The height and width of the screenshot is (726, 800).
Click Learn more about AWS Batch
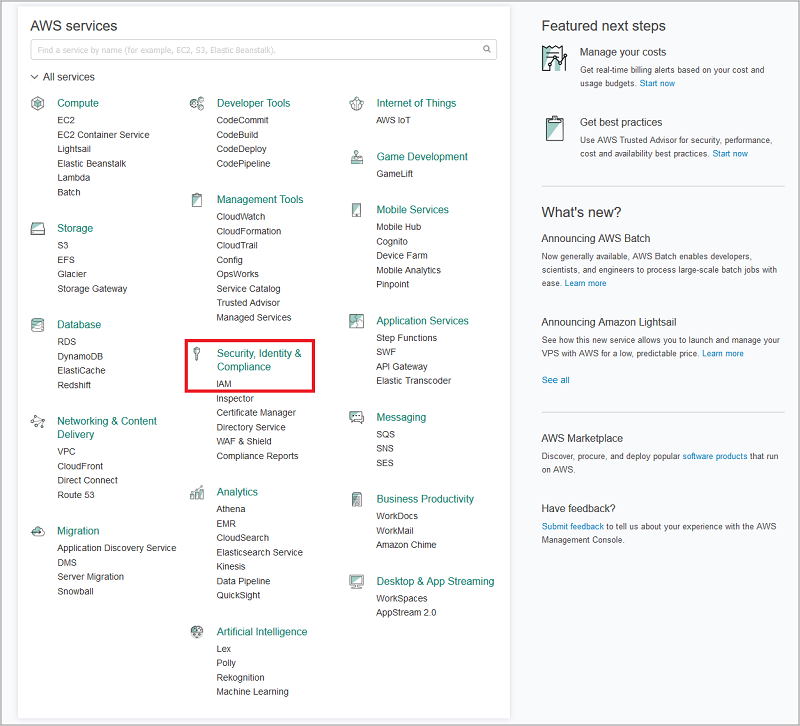click(585, 283)
